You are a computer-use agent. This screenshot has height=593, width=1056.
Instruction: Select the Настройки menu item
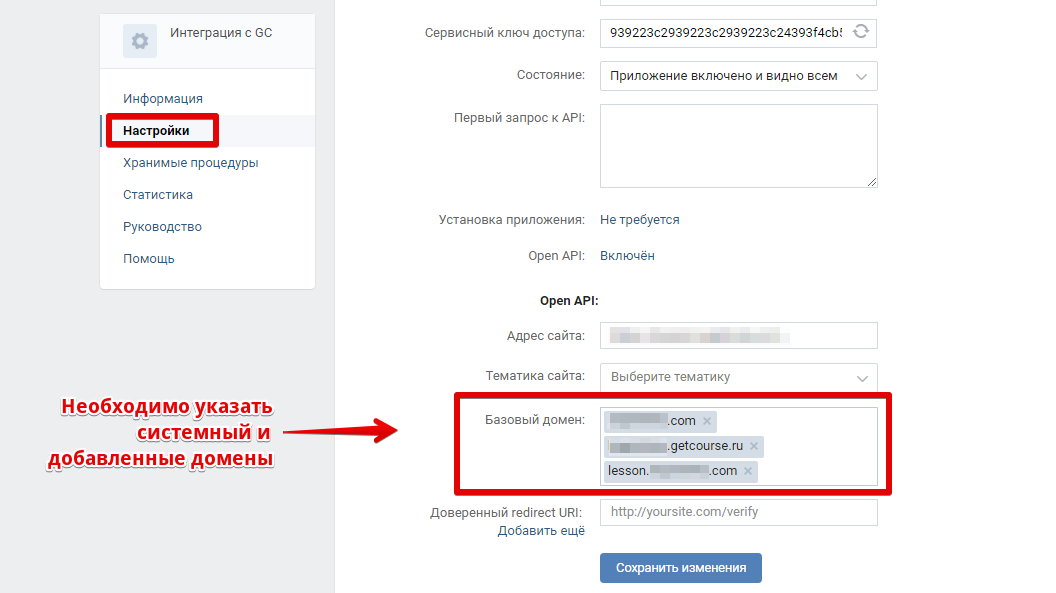coord(156,131)
